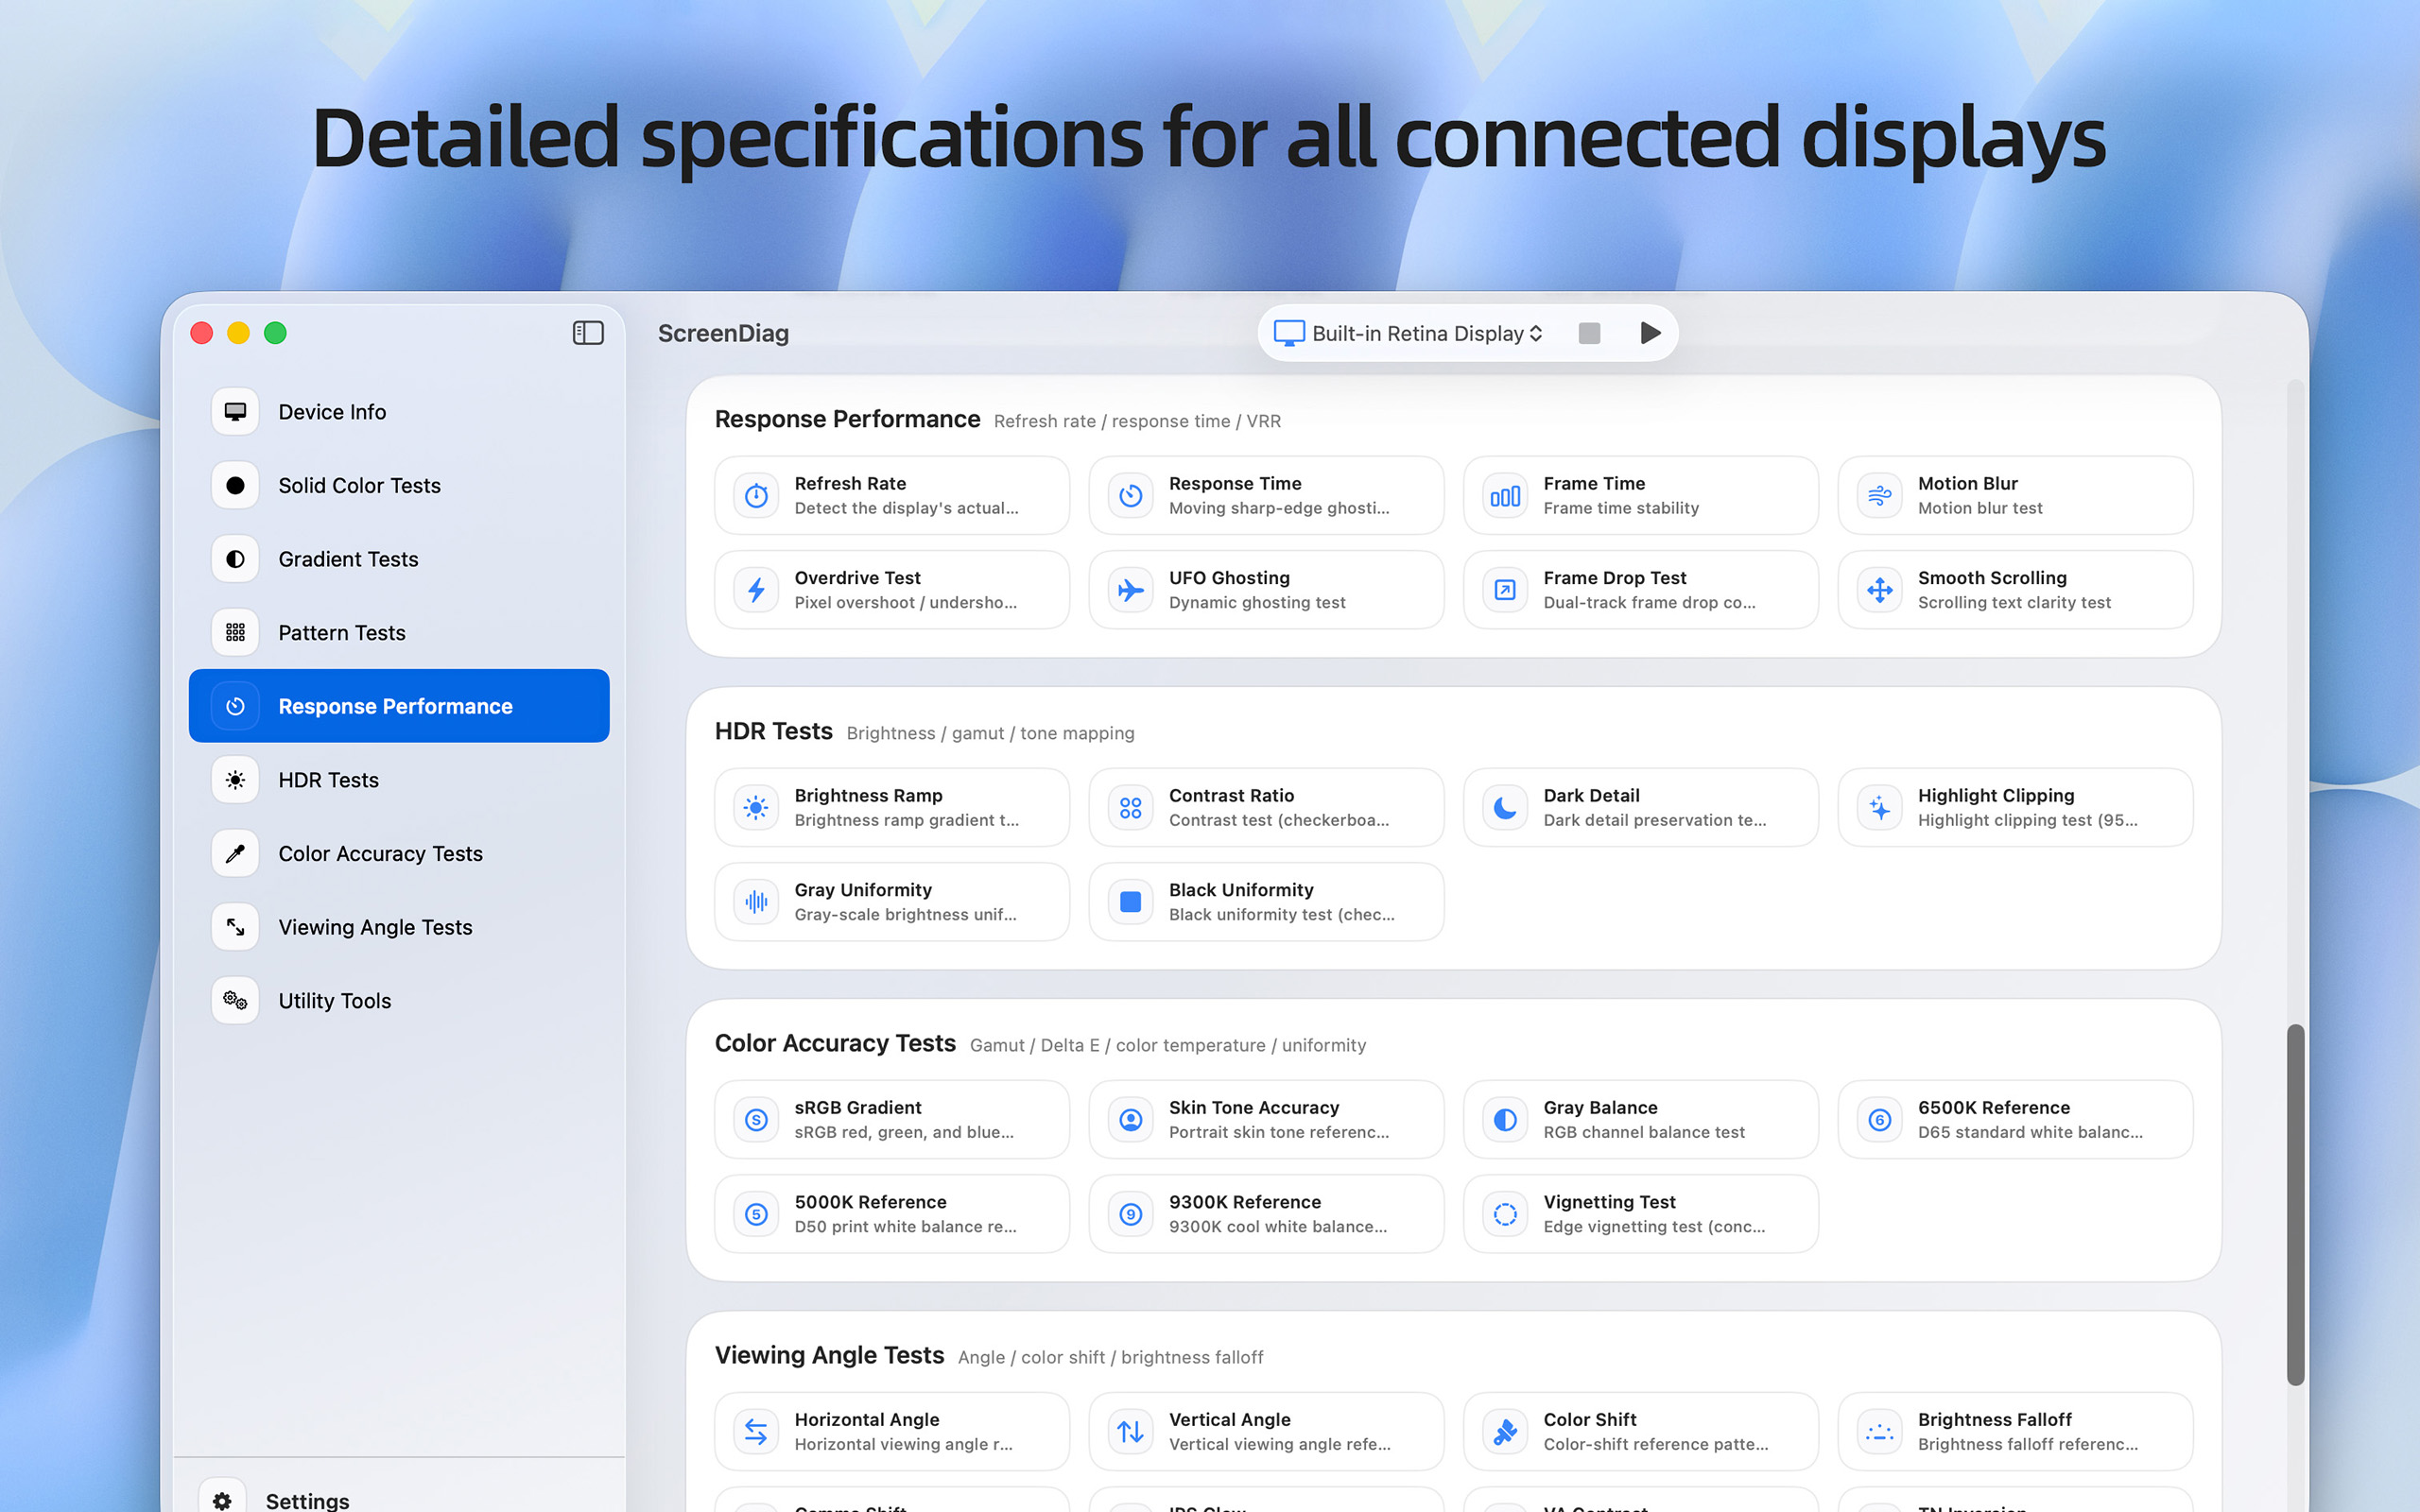Click the 'Black uniformity test (chec...' description

point(1282,914)
